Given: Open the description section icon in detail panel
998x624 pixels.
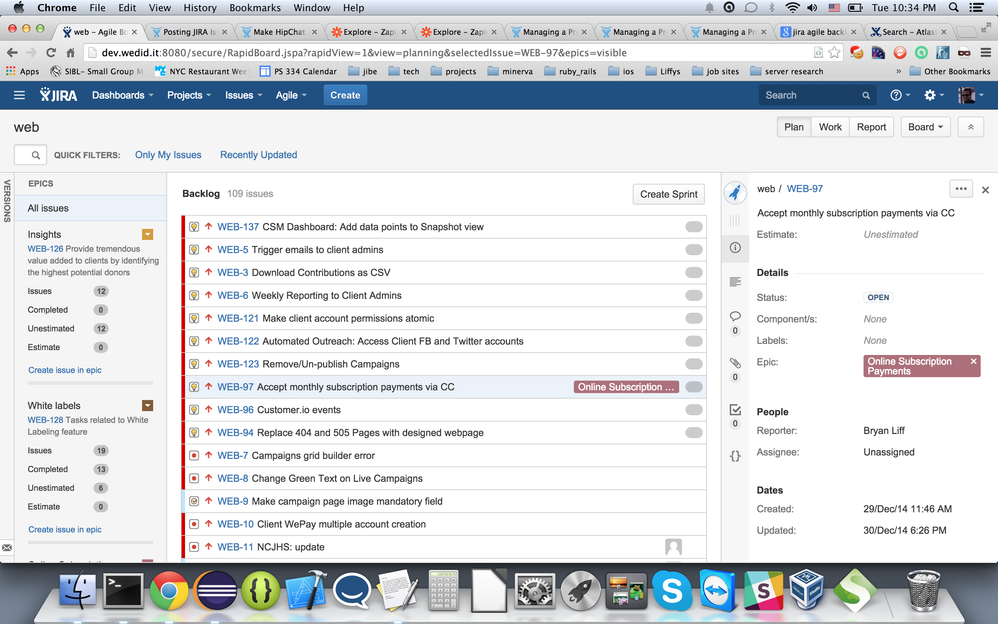Looking at the screenshot, I should pyautogui.click(x=735, y=282).
